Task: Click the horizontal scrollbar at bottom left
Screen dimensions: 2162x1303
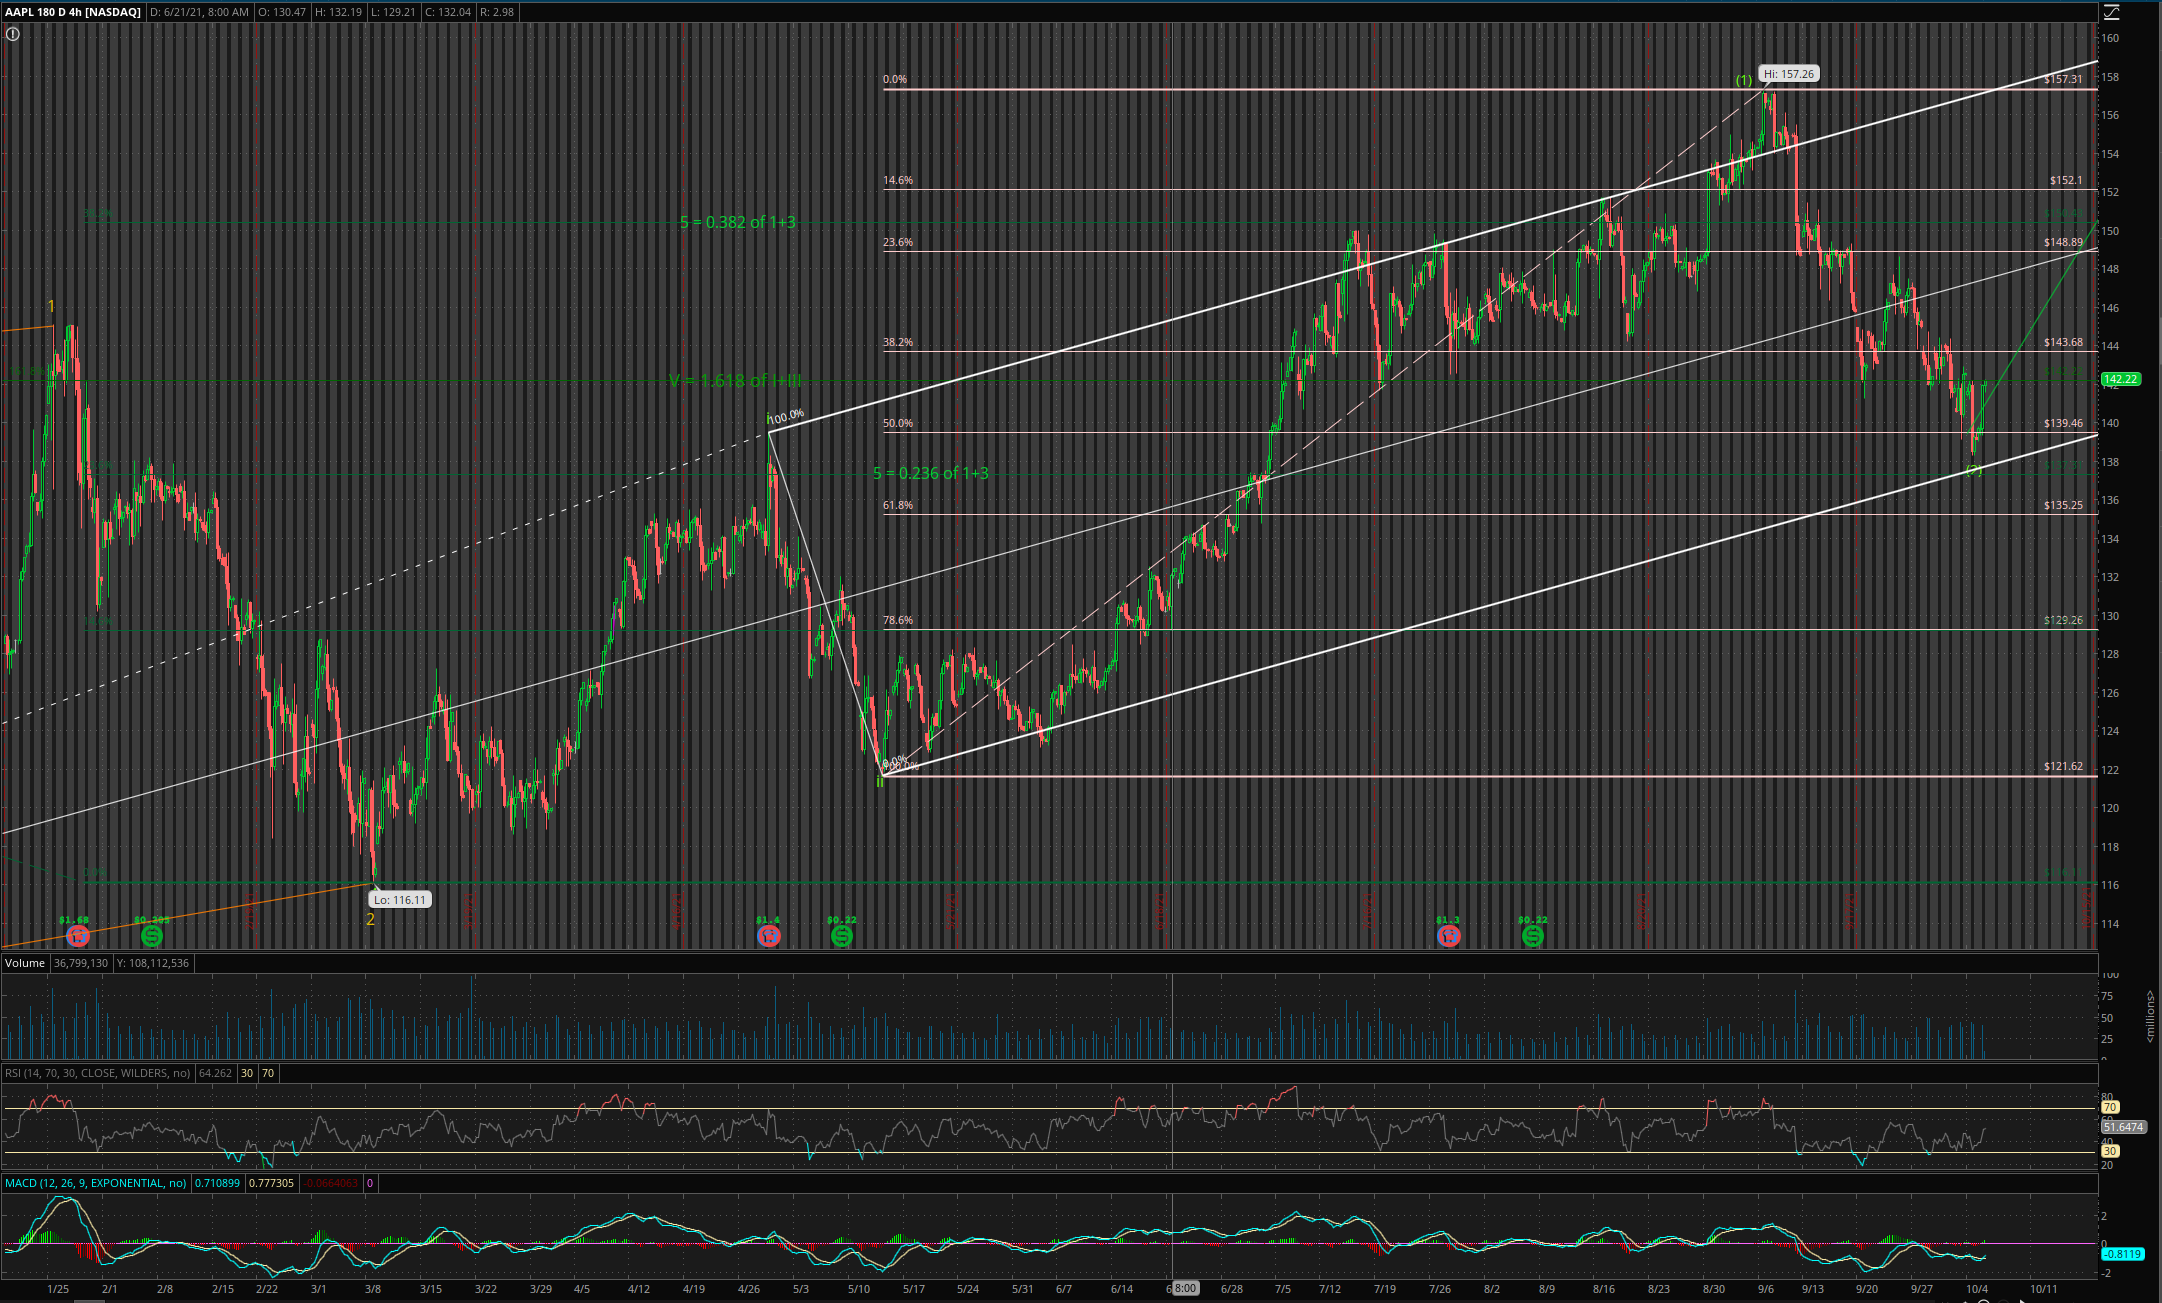Action: coord(90,1300)
